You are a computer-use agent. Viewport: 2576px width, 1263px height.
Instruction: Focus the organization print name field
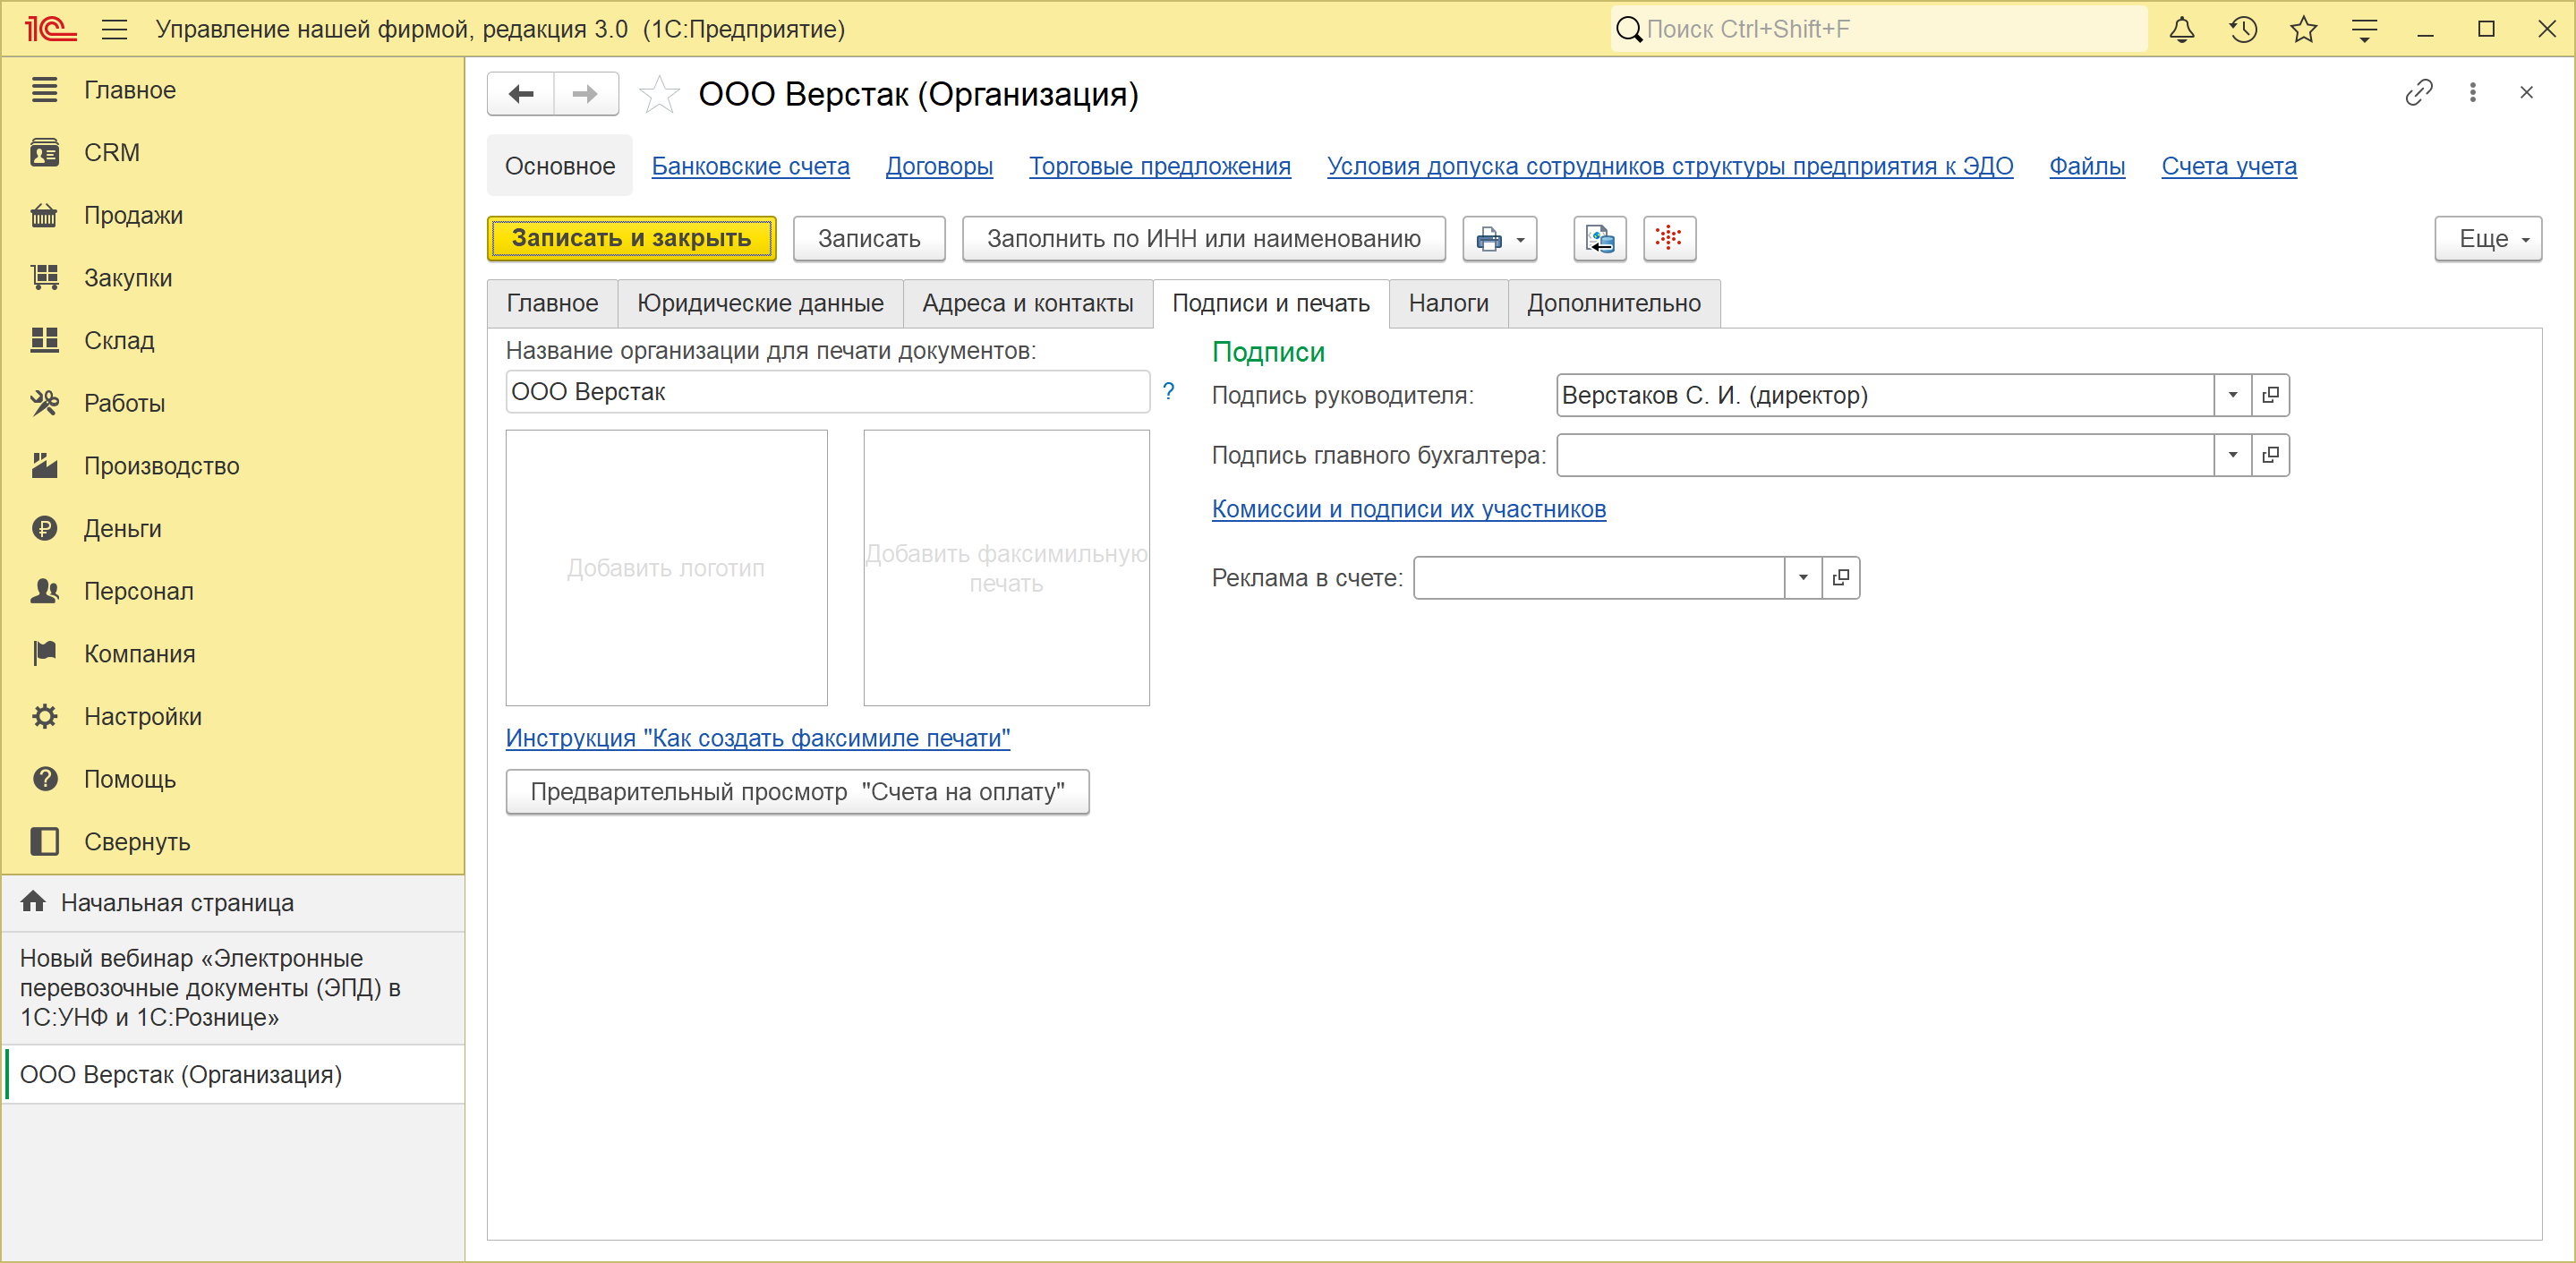click(828, 392)
